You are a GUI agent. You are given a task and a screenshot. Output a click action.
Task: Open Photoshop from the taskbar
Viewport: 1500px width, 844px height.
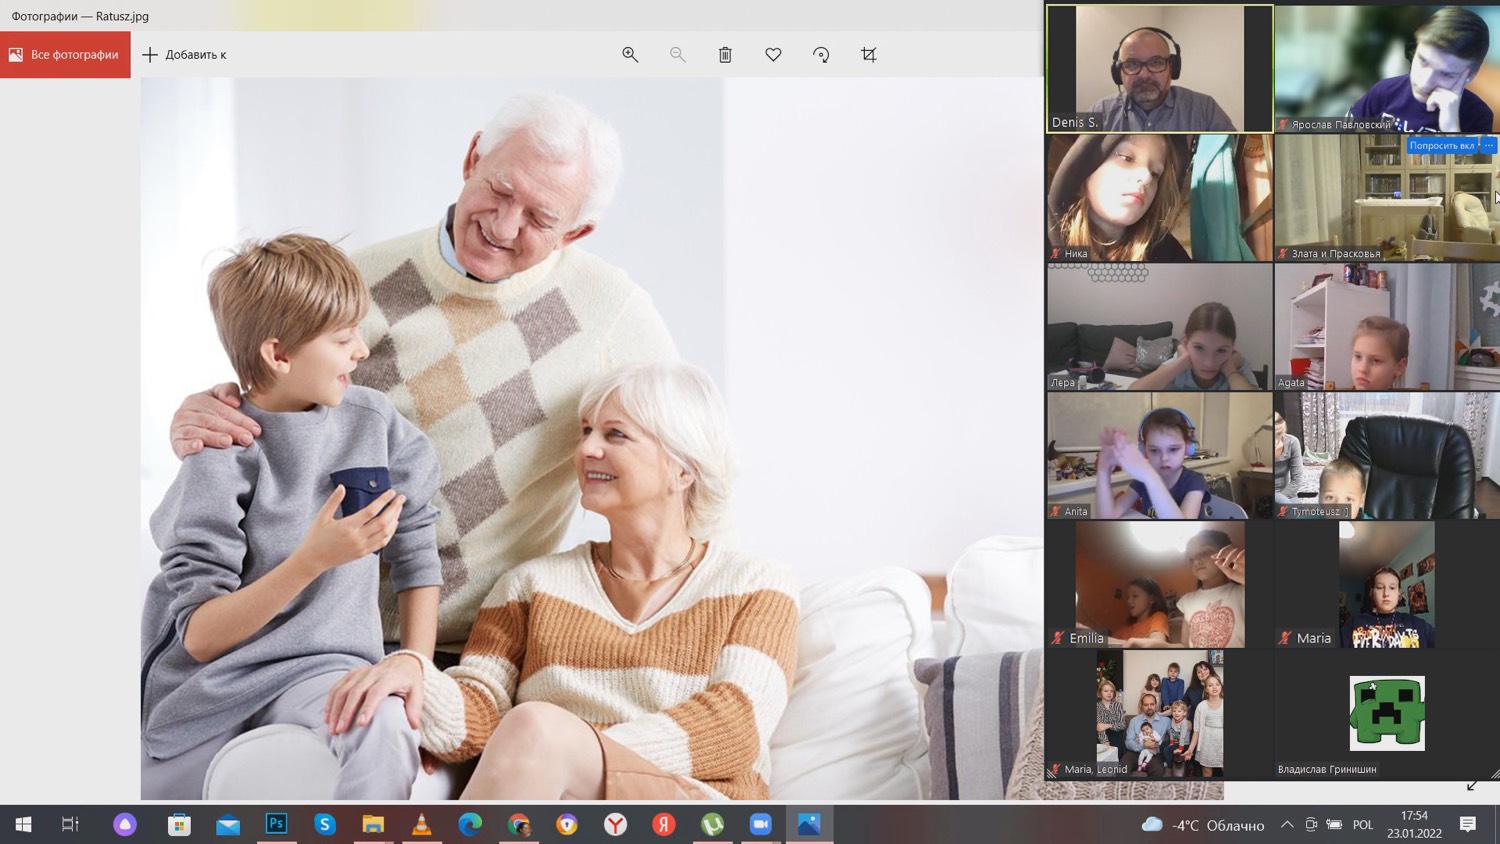276,824
